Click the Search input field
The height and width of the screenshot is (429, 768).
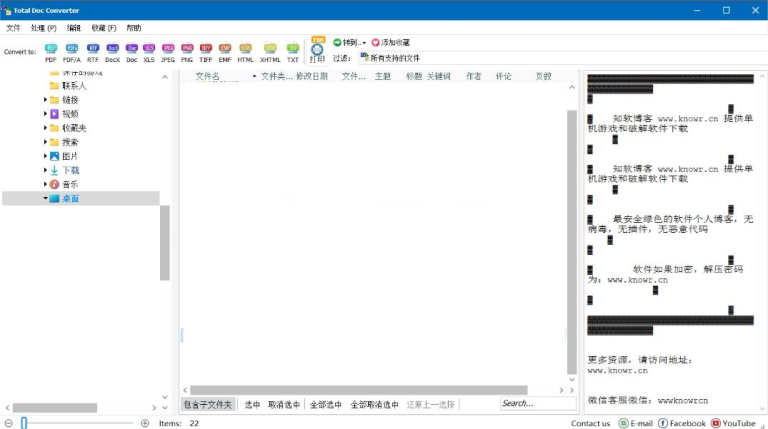tap(538, 404)
